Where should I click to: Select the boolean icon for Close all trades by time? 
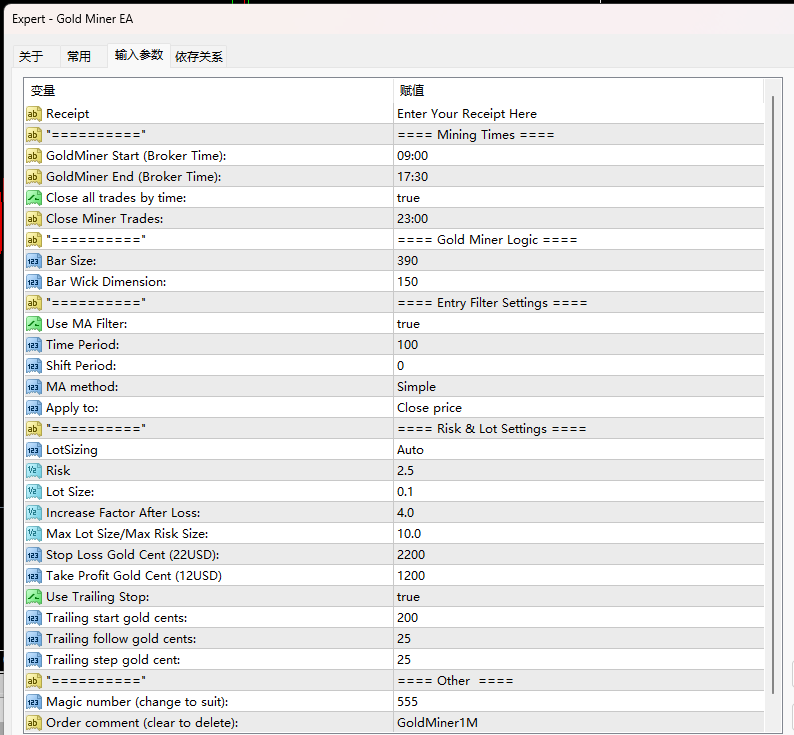tap(33, 198)
